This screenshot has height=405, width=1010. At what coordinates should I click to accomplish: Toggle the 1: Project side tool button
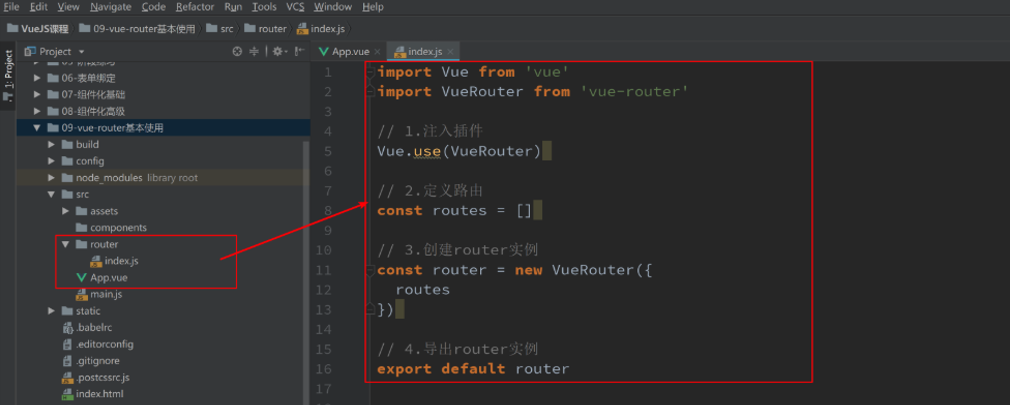[x=8, y=74]
